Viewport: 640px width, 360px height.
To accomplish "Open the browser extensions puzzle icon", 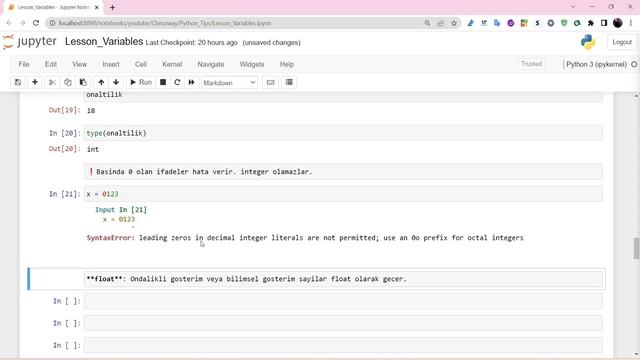I will pyautogui.click(x=591, y=23).
